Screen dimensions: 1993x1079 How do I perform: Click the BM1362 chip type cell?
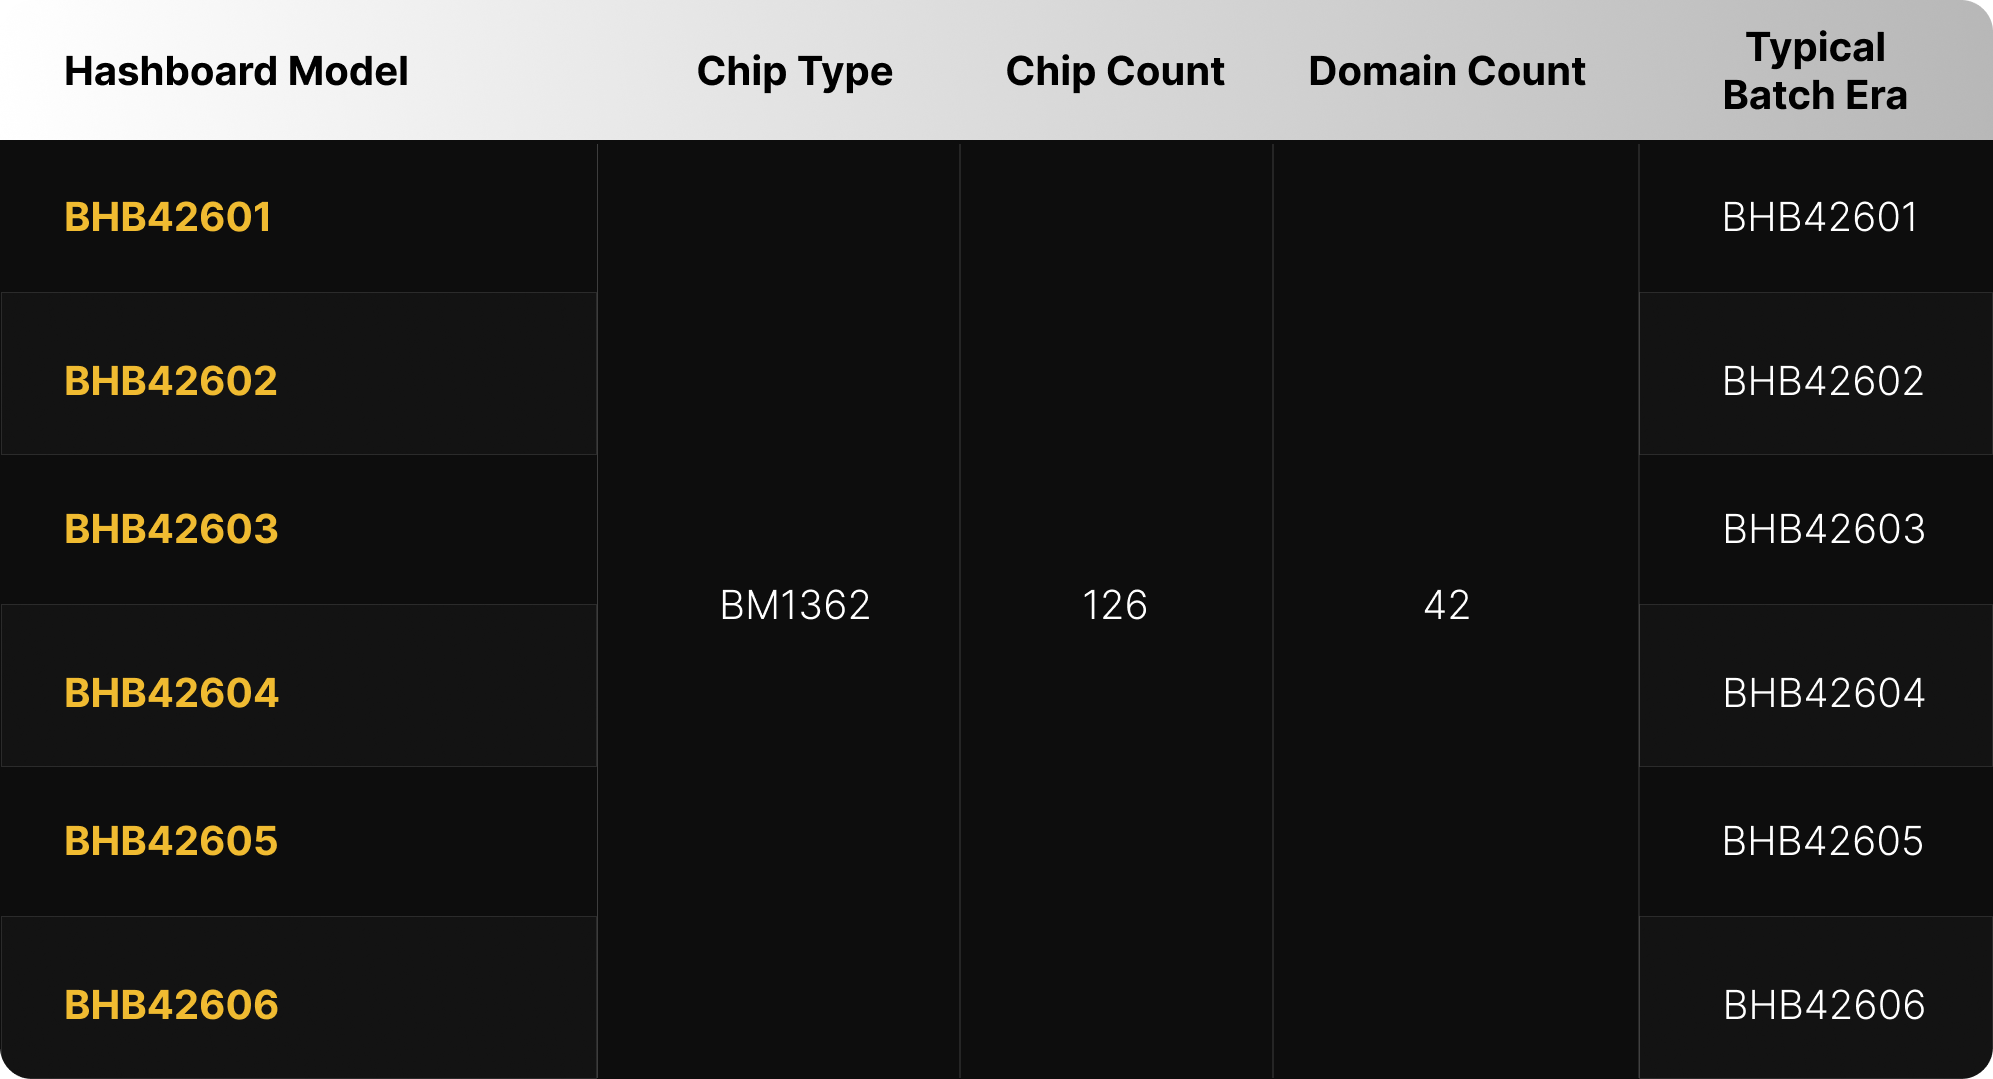795,605
